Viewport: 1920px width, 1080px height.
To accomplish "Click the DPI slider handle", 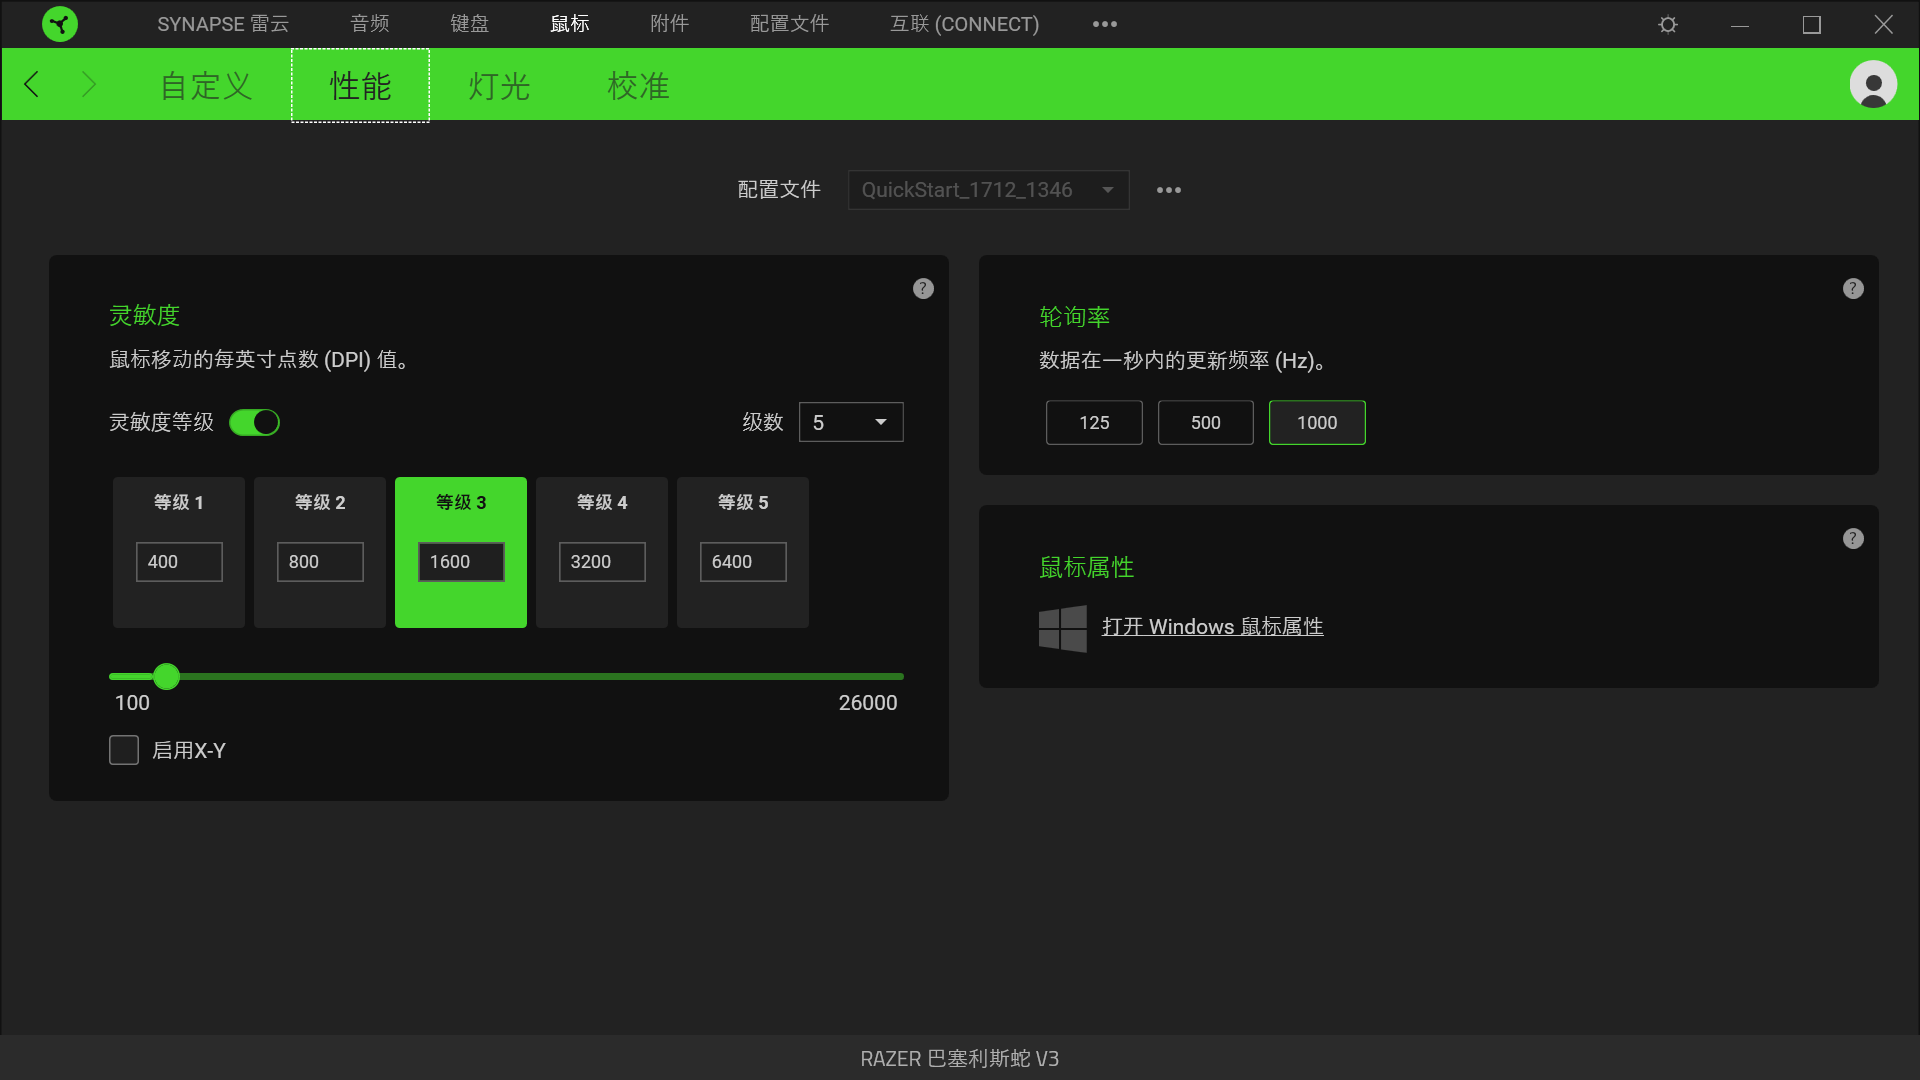I will coord(166,677).
